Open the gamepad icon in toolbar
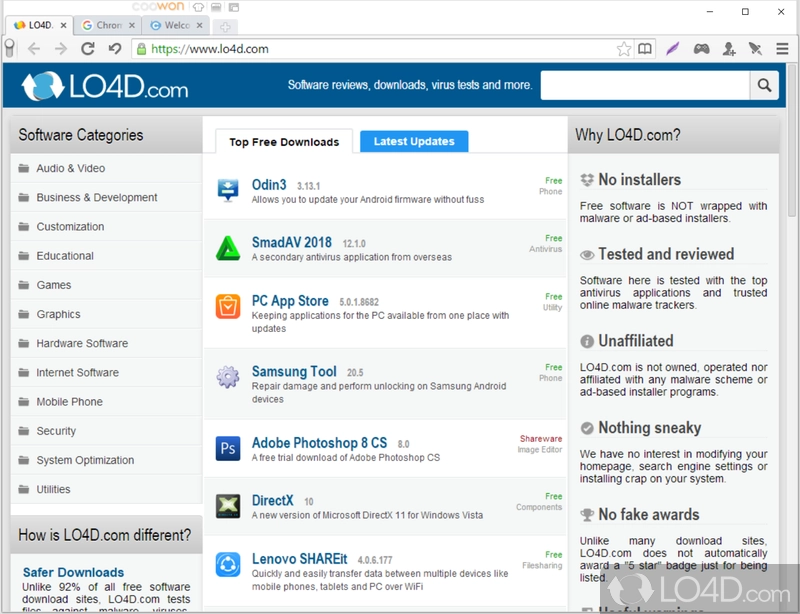This screenshot has width=800, height=614. [702, 49]
